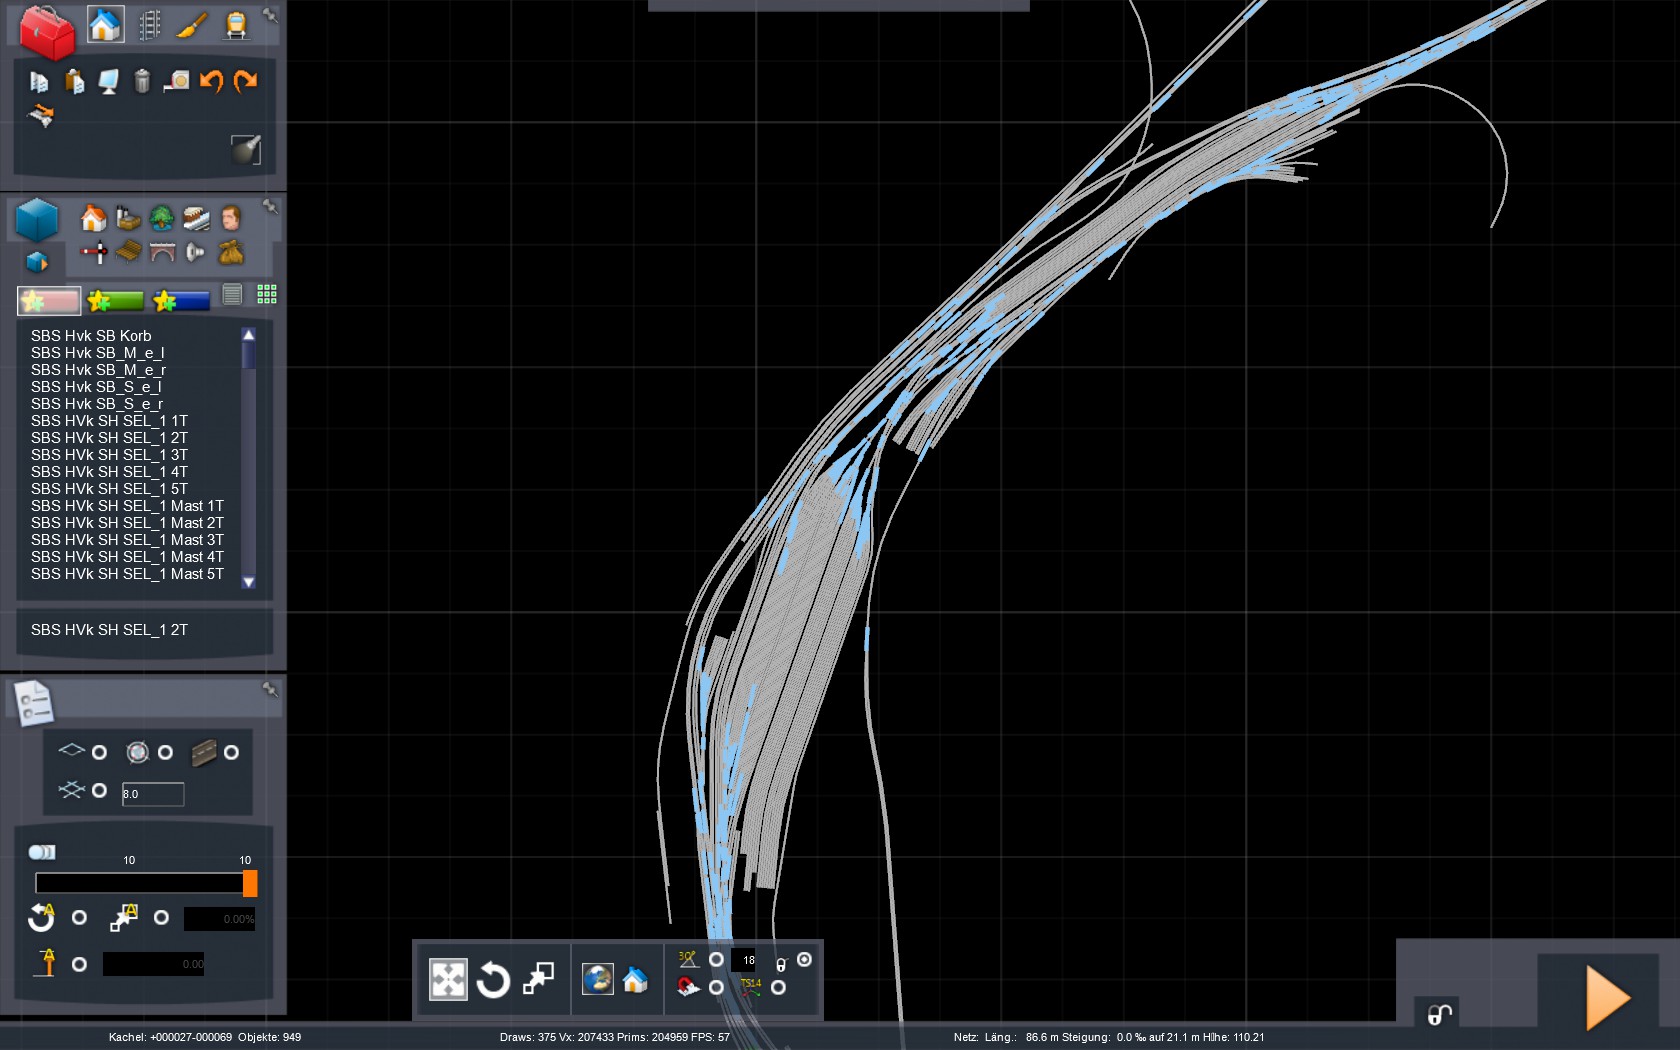This screenshot has height=1050, width=1680.
Task: Click the orange slider handle
Action: [250, 883]
